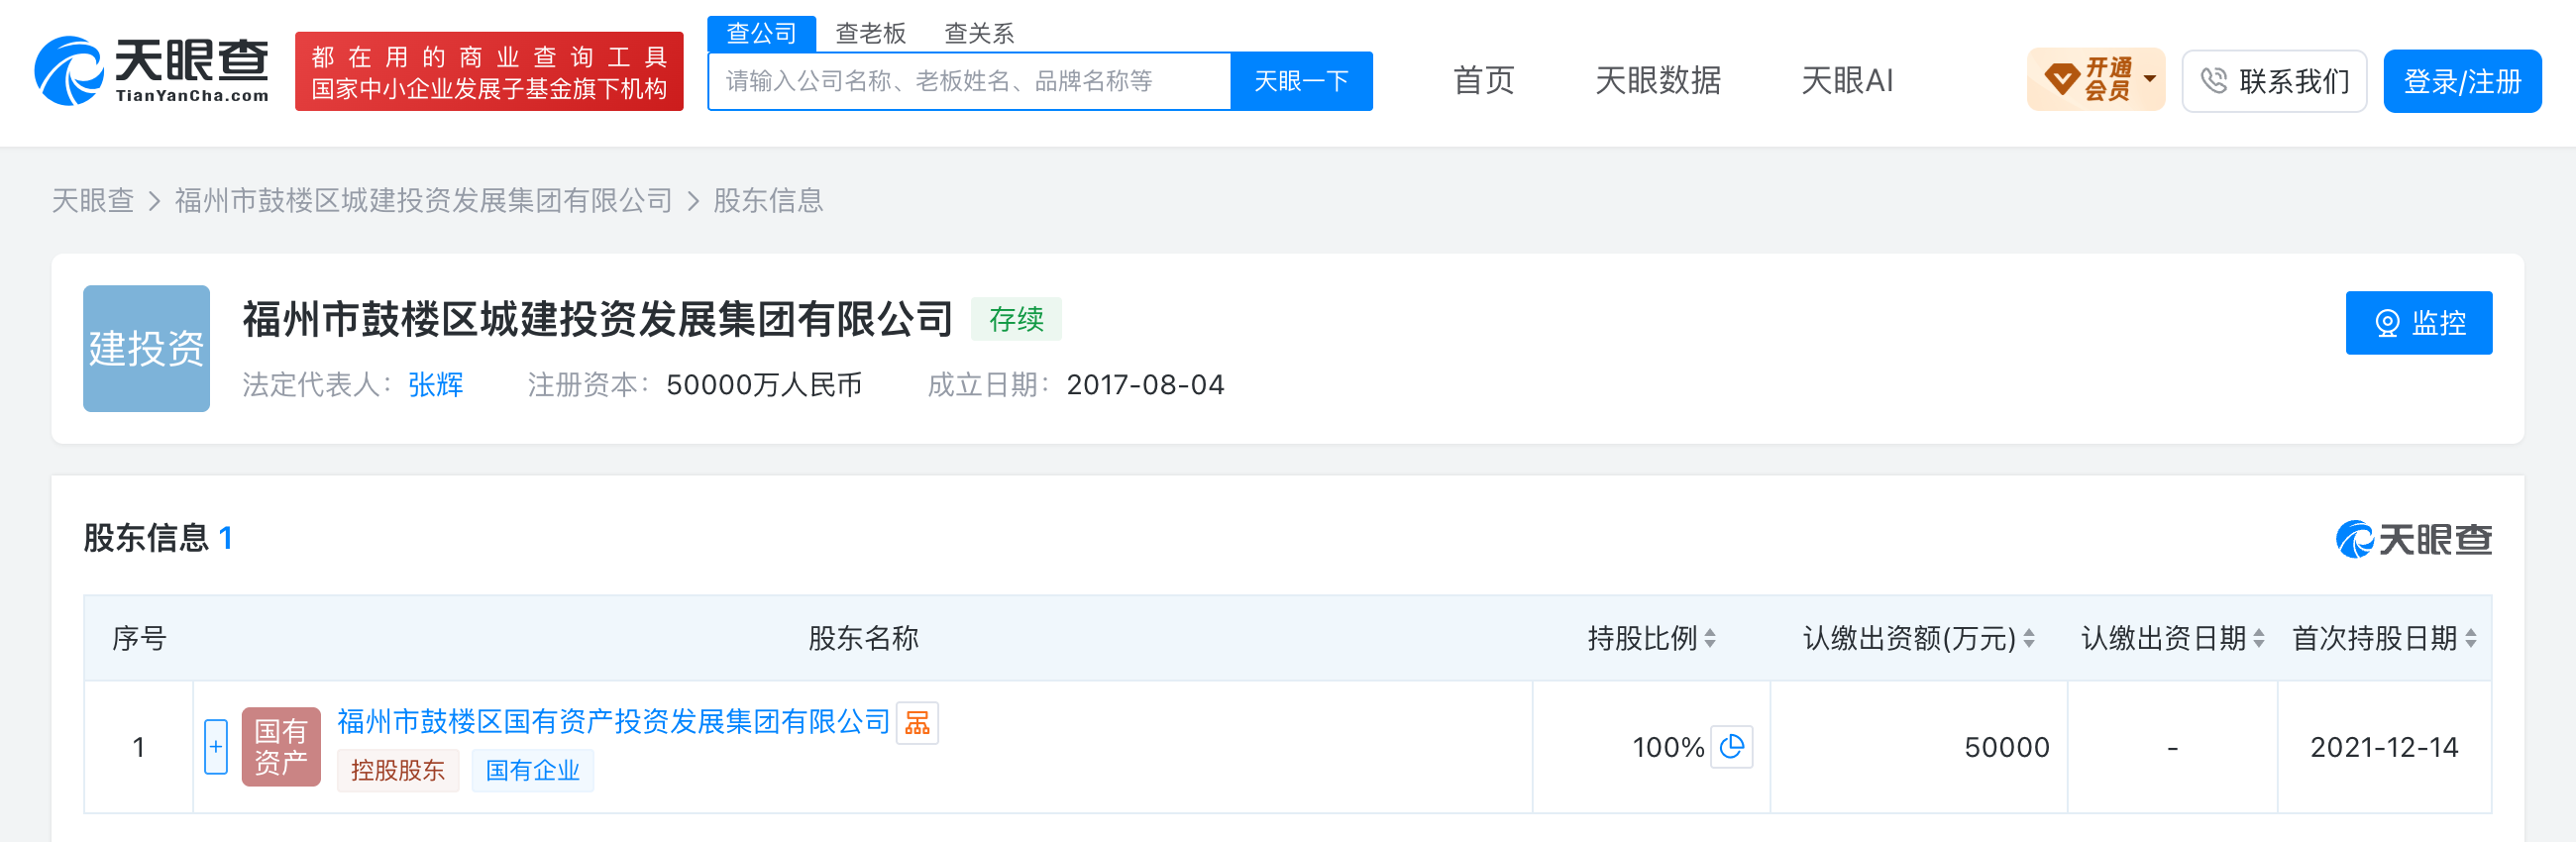
Task: Click the 天眼一下 search button
Action: coord(1301,81)
